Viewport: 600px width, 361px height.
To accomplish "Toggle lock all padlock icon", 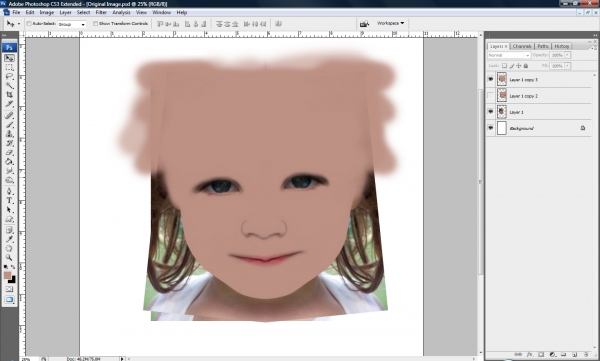I will [526, 66].
